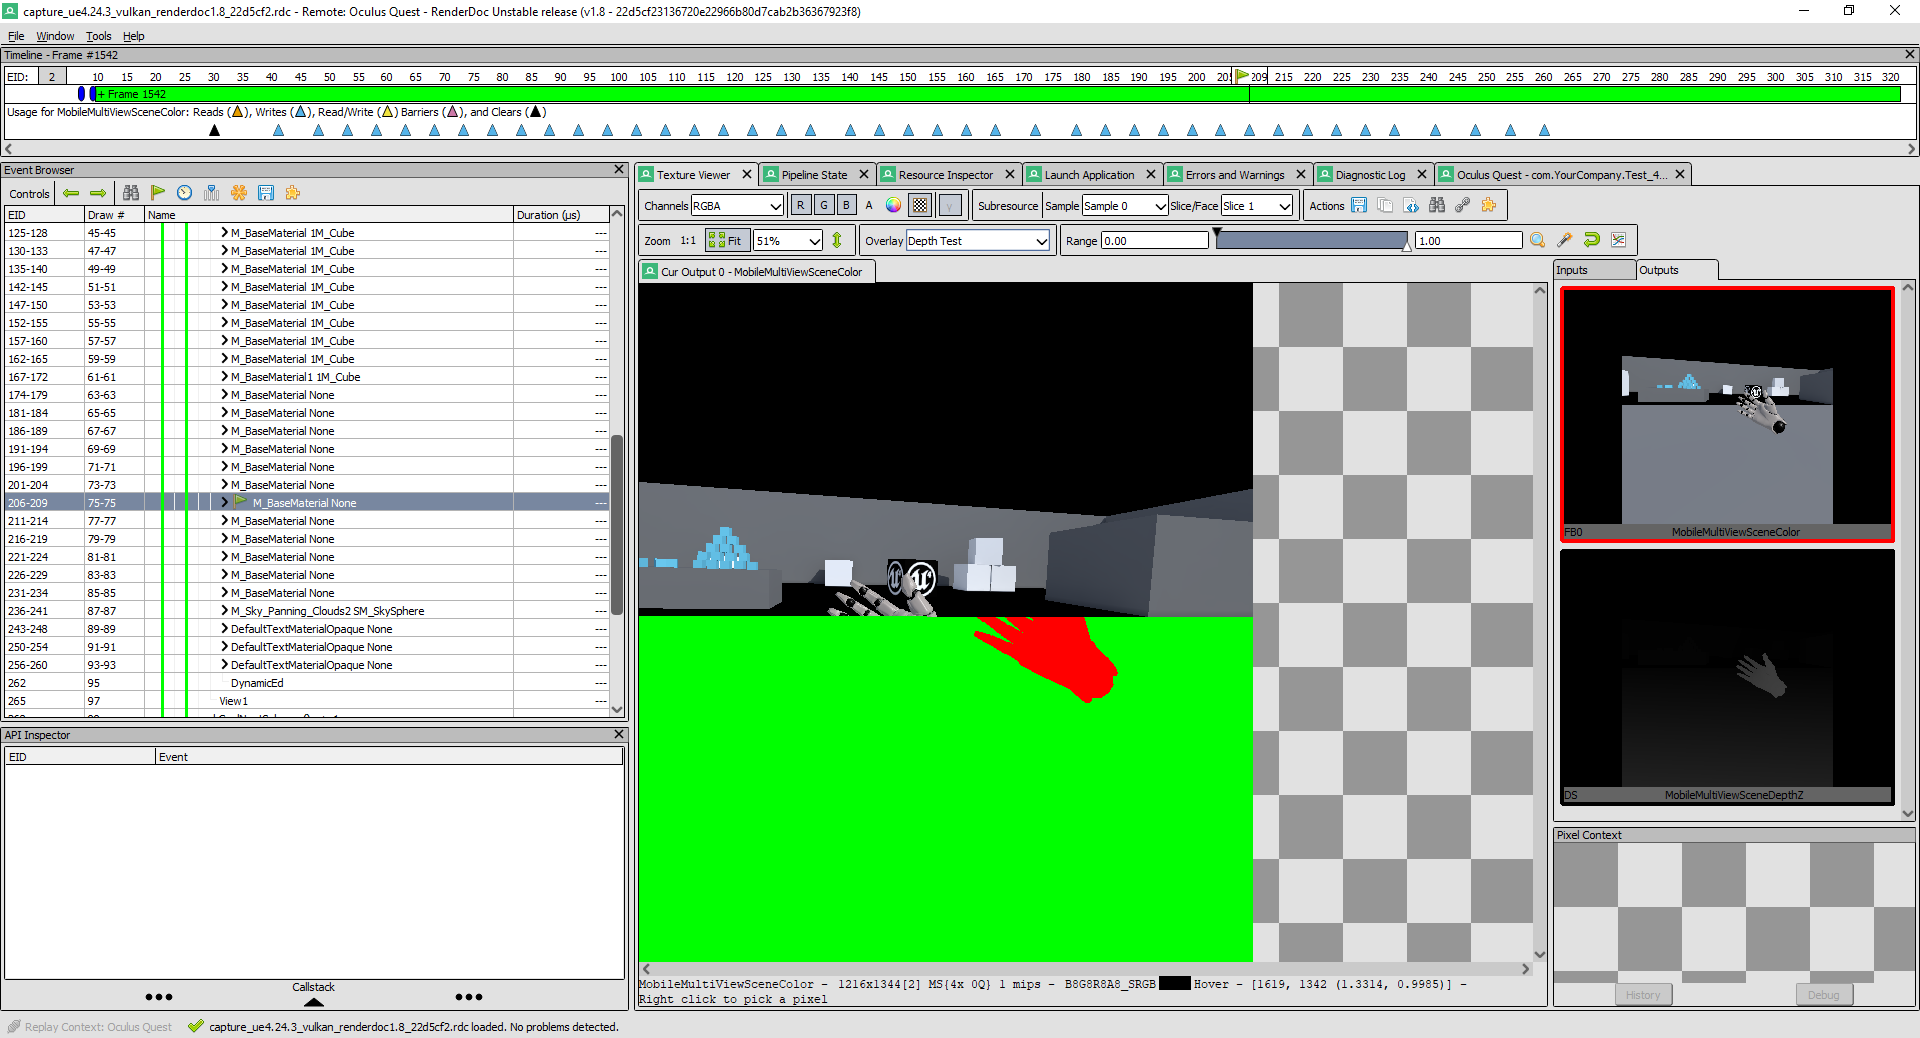Export event browser with floppy disk icon
The width and height of the screenshot is (1920, 1038).
(266, 193)
